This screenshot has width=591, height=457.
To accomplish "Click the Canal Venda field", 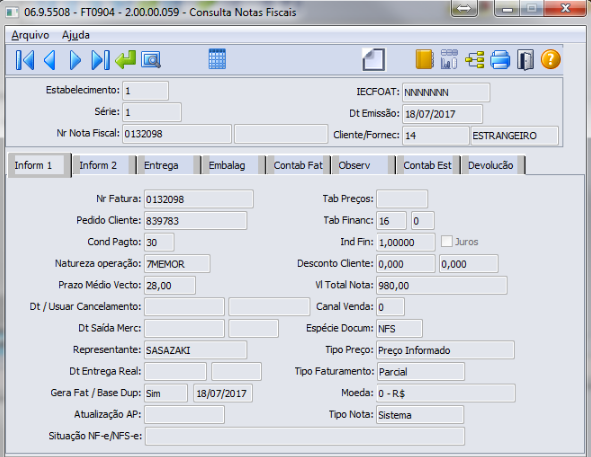I will [390, 307].
